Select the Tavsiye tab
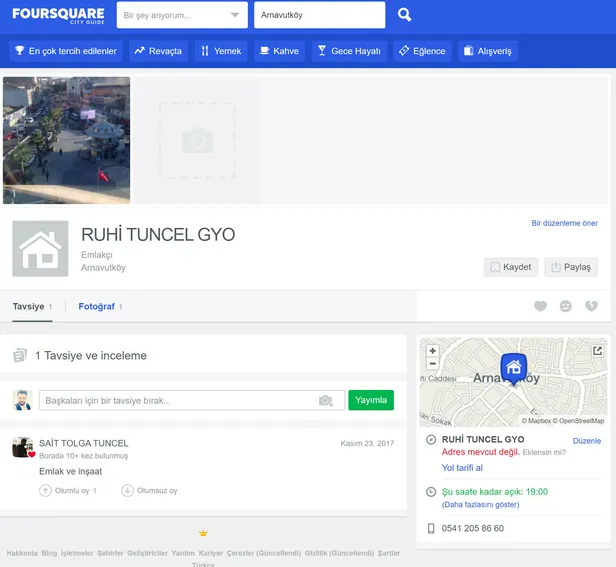The image size is (616, 567). (28, 307)
